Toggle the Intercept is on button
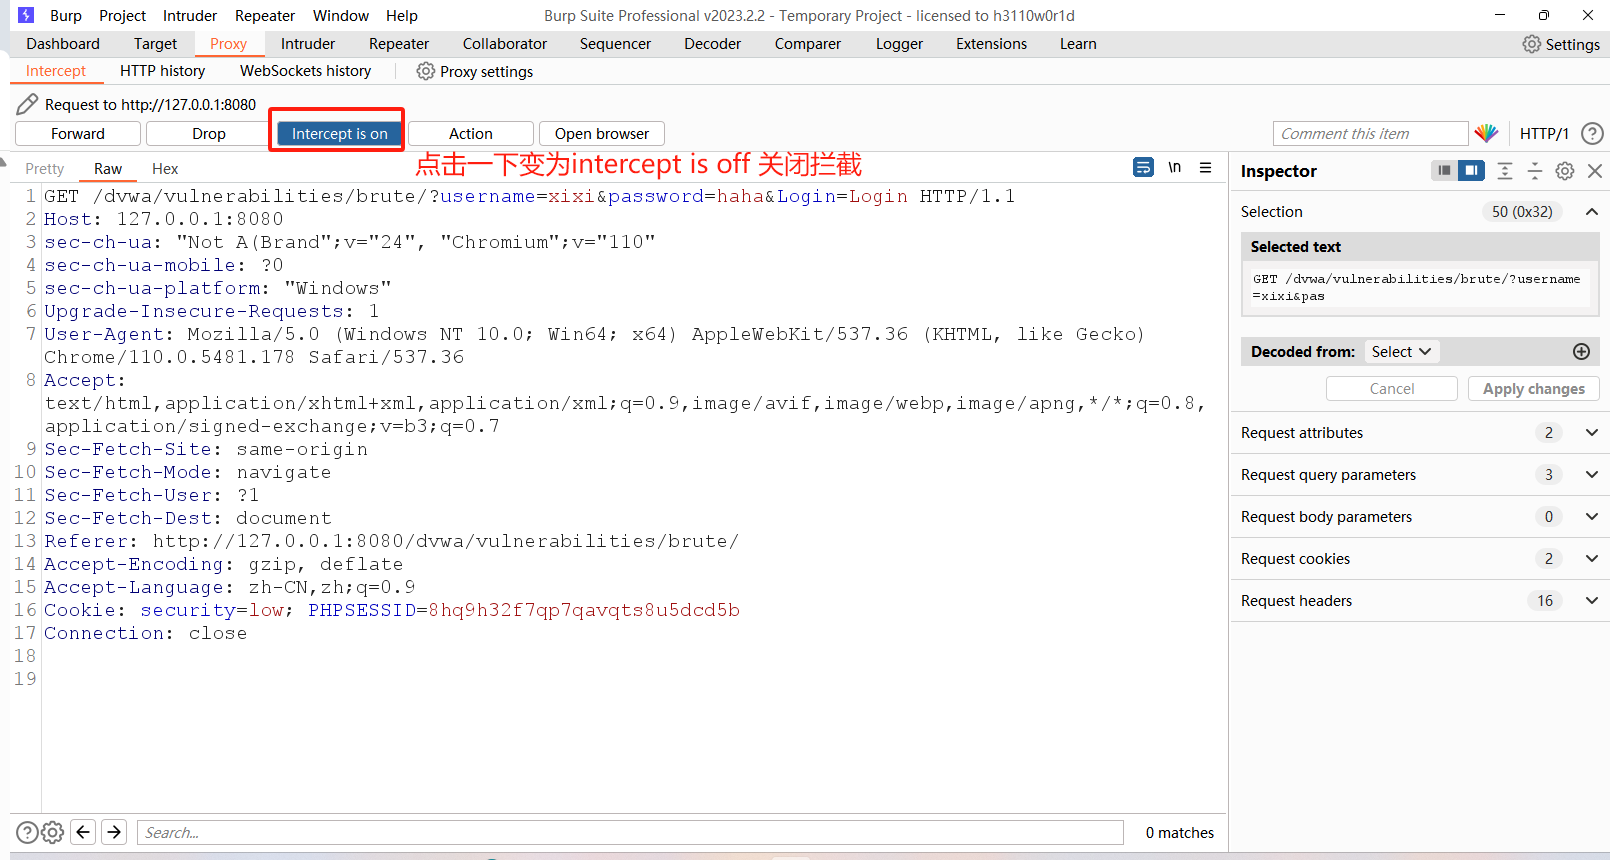Image resolution: width=1610 pixels, height=860 pixels. coord(339,133)
